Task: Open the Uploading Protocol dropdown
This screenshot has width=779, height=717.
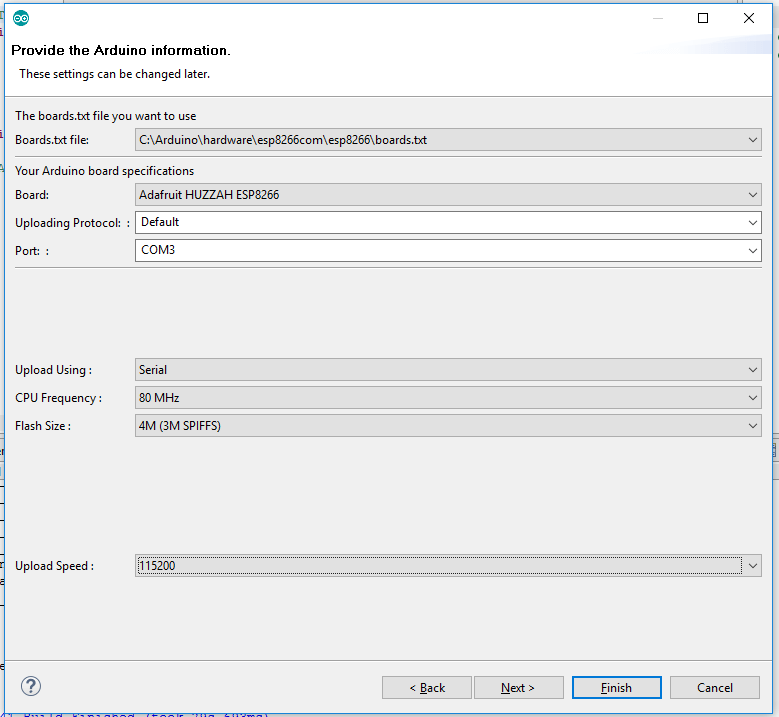Action: point(448,222)
